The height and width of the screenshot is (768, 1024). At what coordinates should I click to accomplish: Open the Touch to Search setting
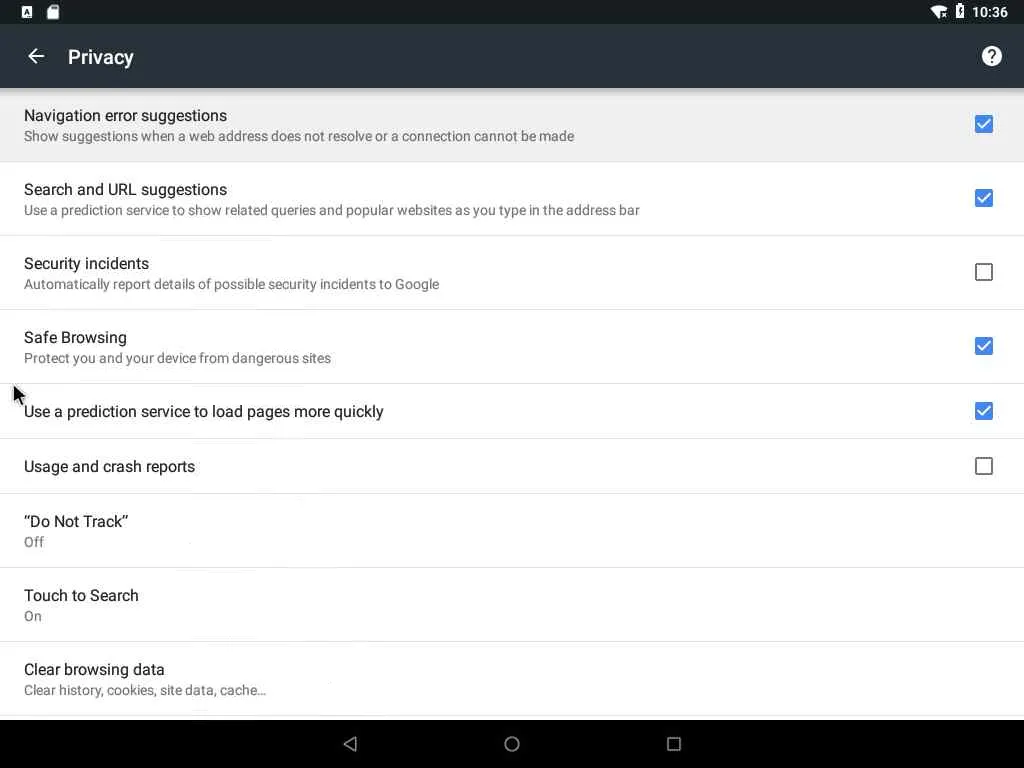[x=512, y=605]
